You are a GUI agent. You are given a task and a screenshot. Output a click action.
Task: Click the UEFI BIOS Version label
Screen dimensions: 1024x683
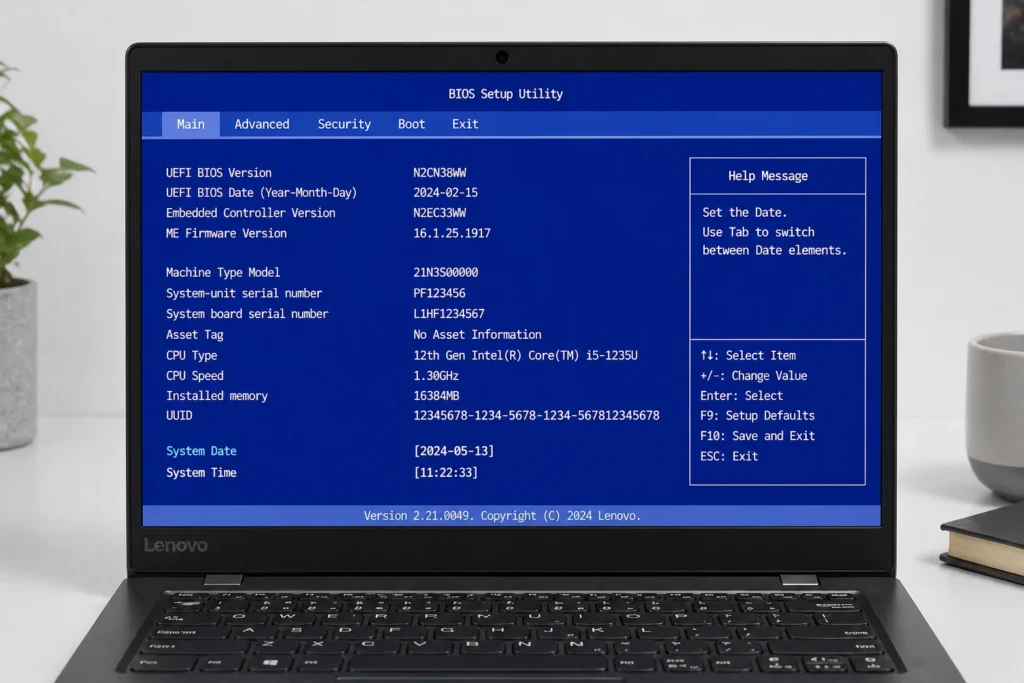(219, 173)
